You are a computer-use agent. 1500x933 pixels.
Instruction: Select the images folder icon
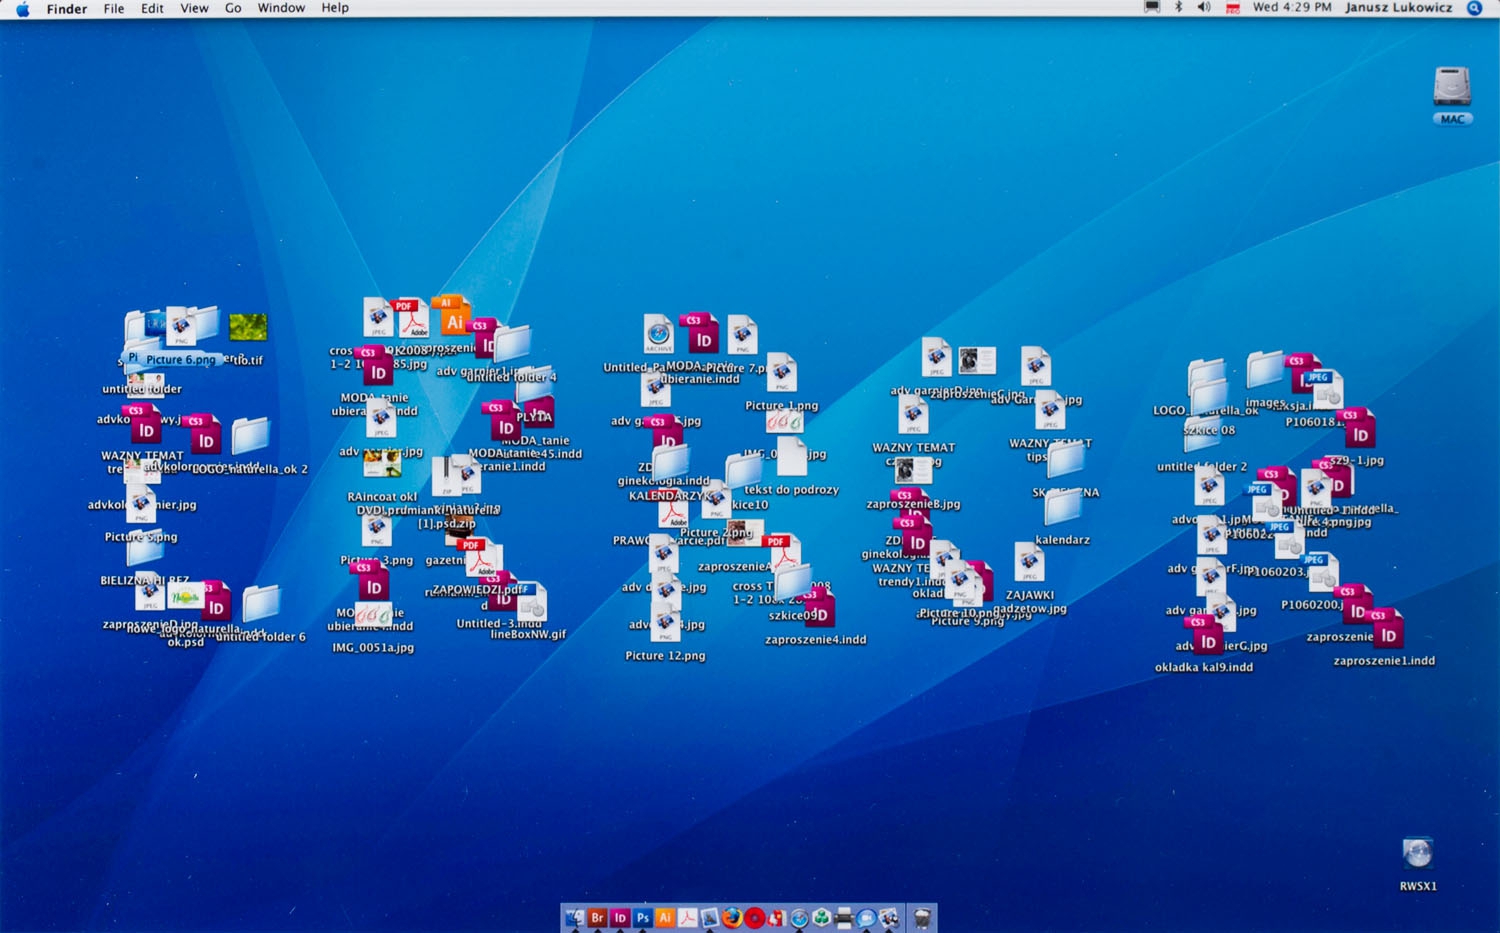point(1265,369)
